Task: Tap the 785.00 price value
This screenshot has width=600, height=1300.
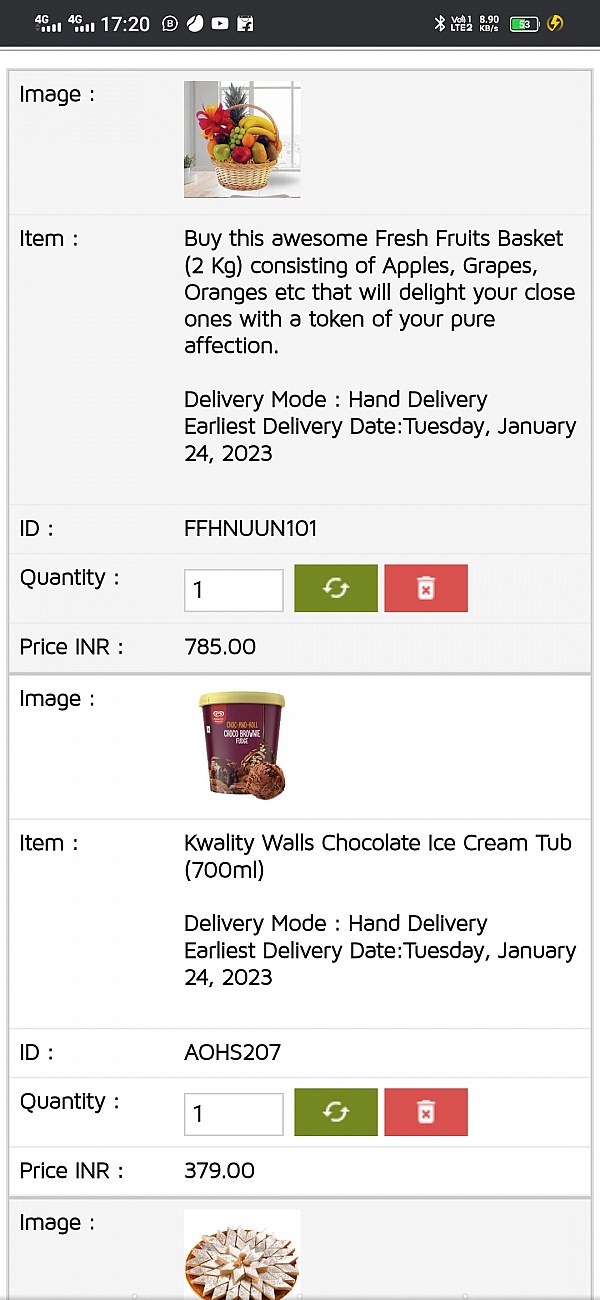Action: tap(220, 647)
